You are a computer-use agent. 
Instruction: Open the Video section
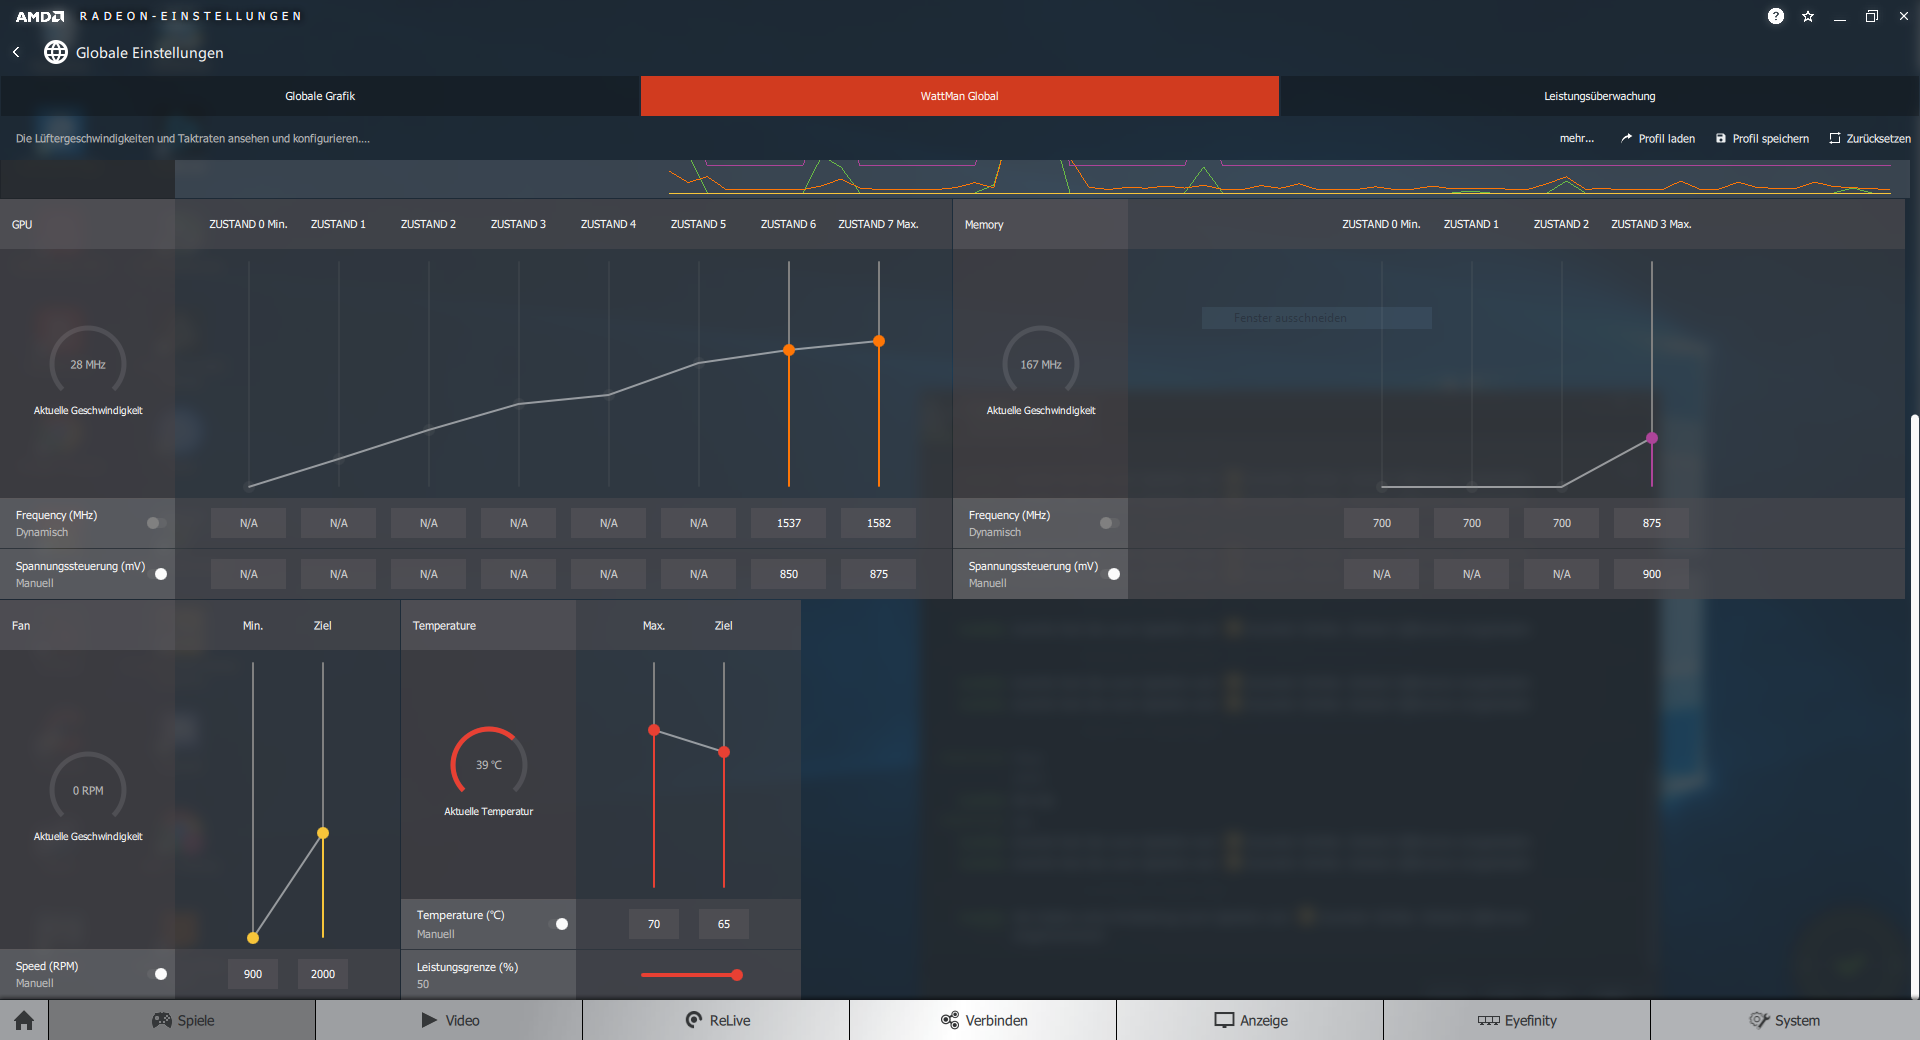(x=449, y=1020)
